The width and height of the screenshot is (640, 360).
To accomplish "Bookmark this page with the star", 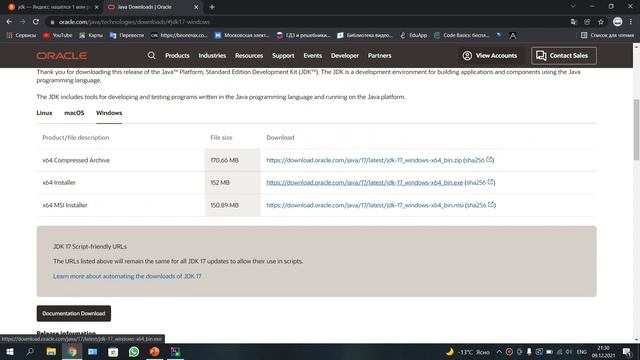I will [x=601, y=22].
